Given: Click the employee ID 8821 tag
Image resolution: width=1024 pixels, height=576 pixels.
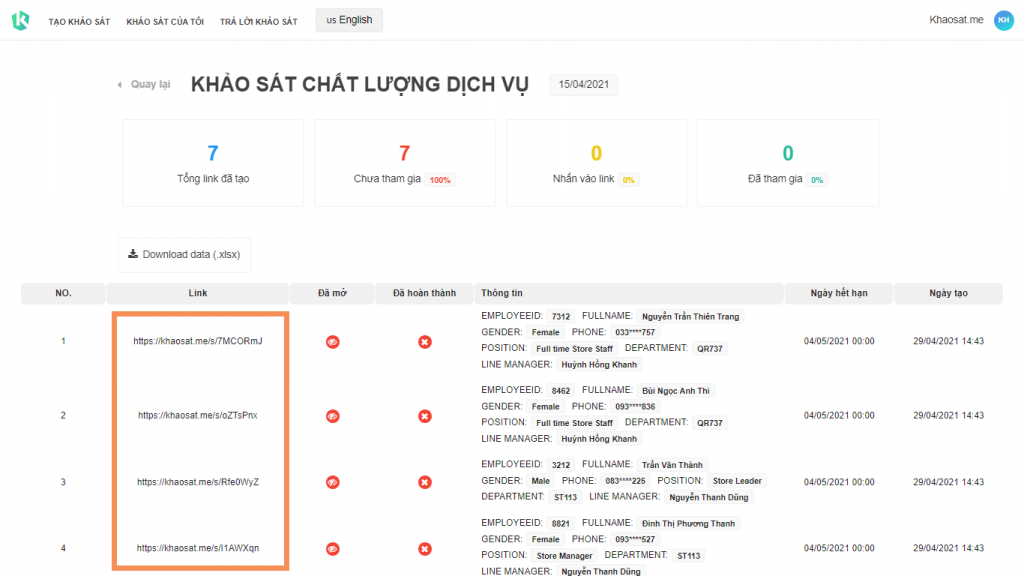Looking at the screenshot, I should click(x=561, y=523).
